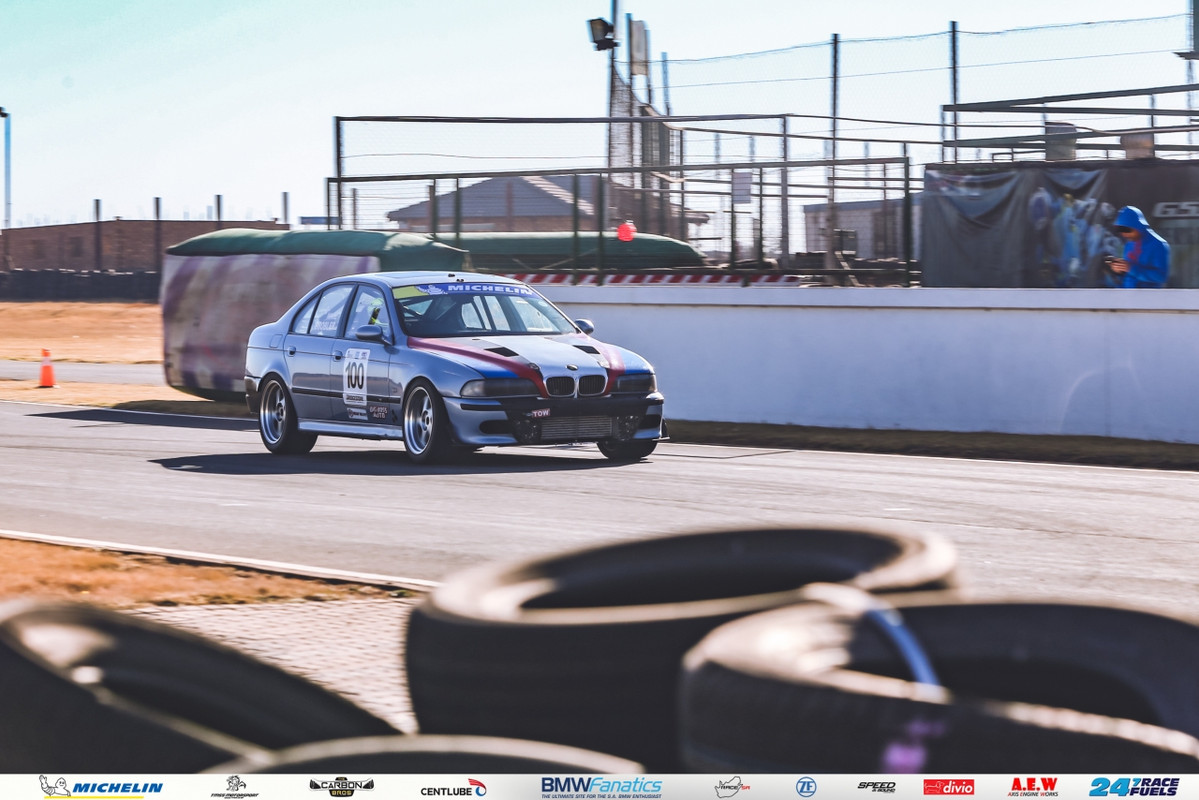The width and height of the screenshot is (1199, 800).
Task: Click the Fines Motorsport logo
Action: [234, 787]
